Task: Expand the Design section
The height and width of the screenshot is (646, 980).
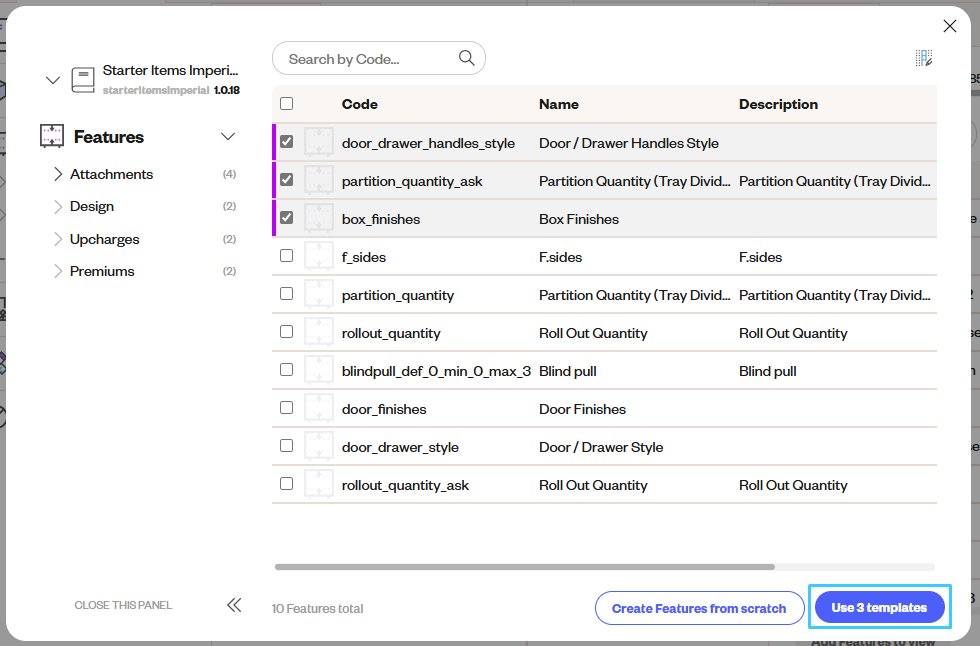Action: point(60,206)
